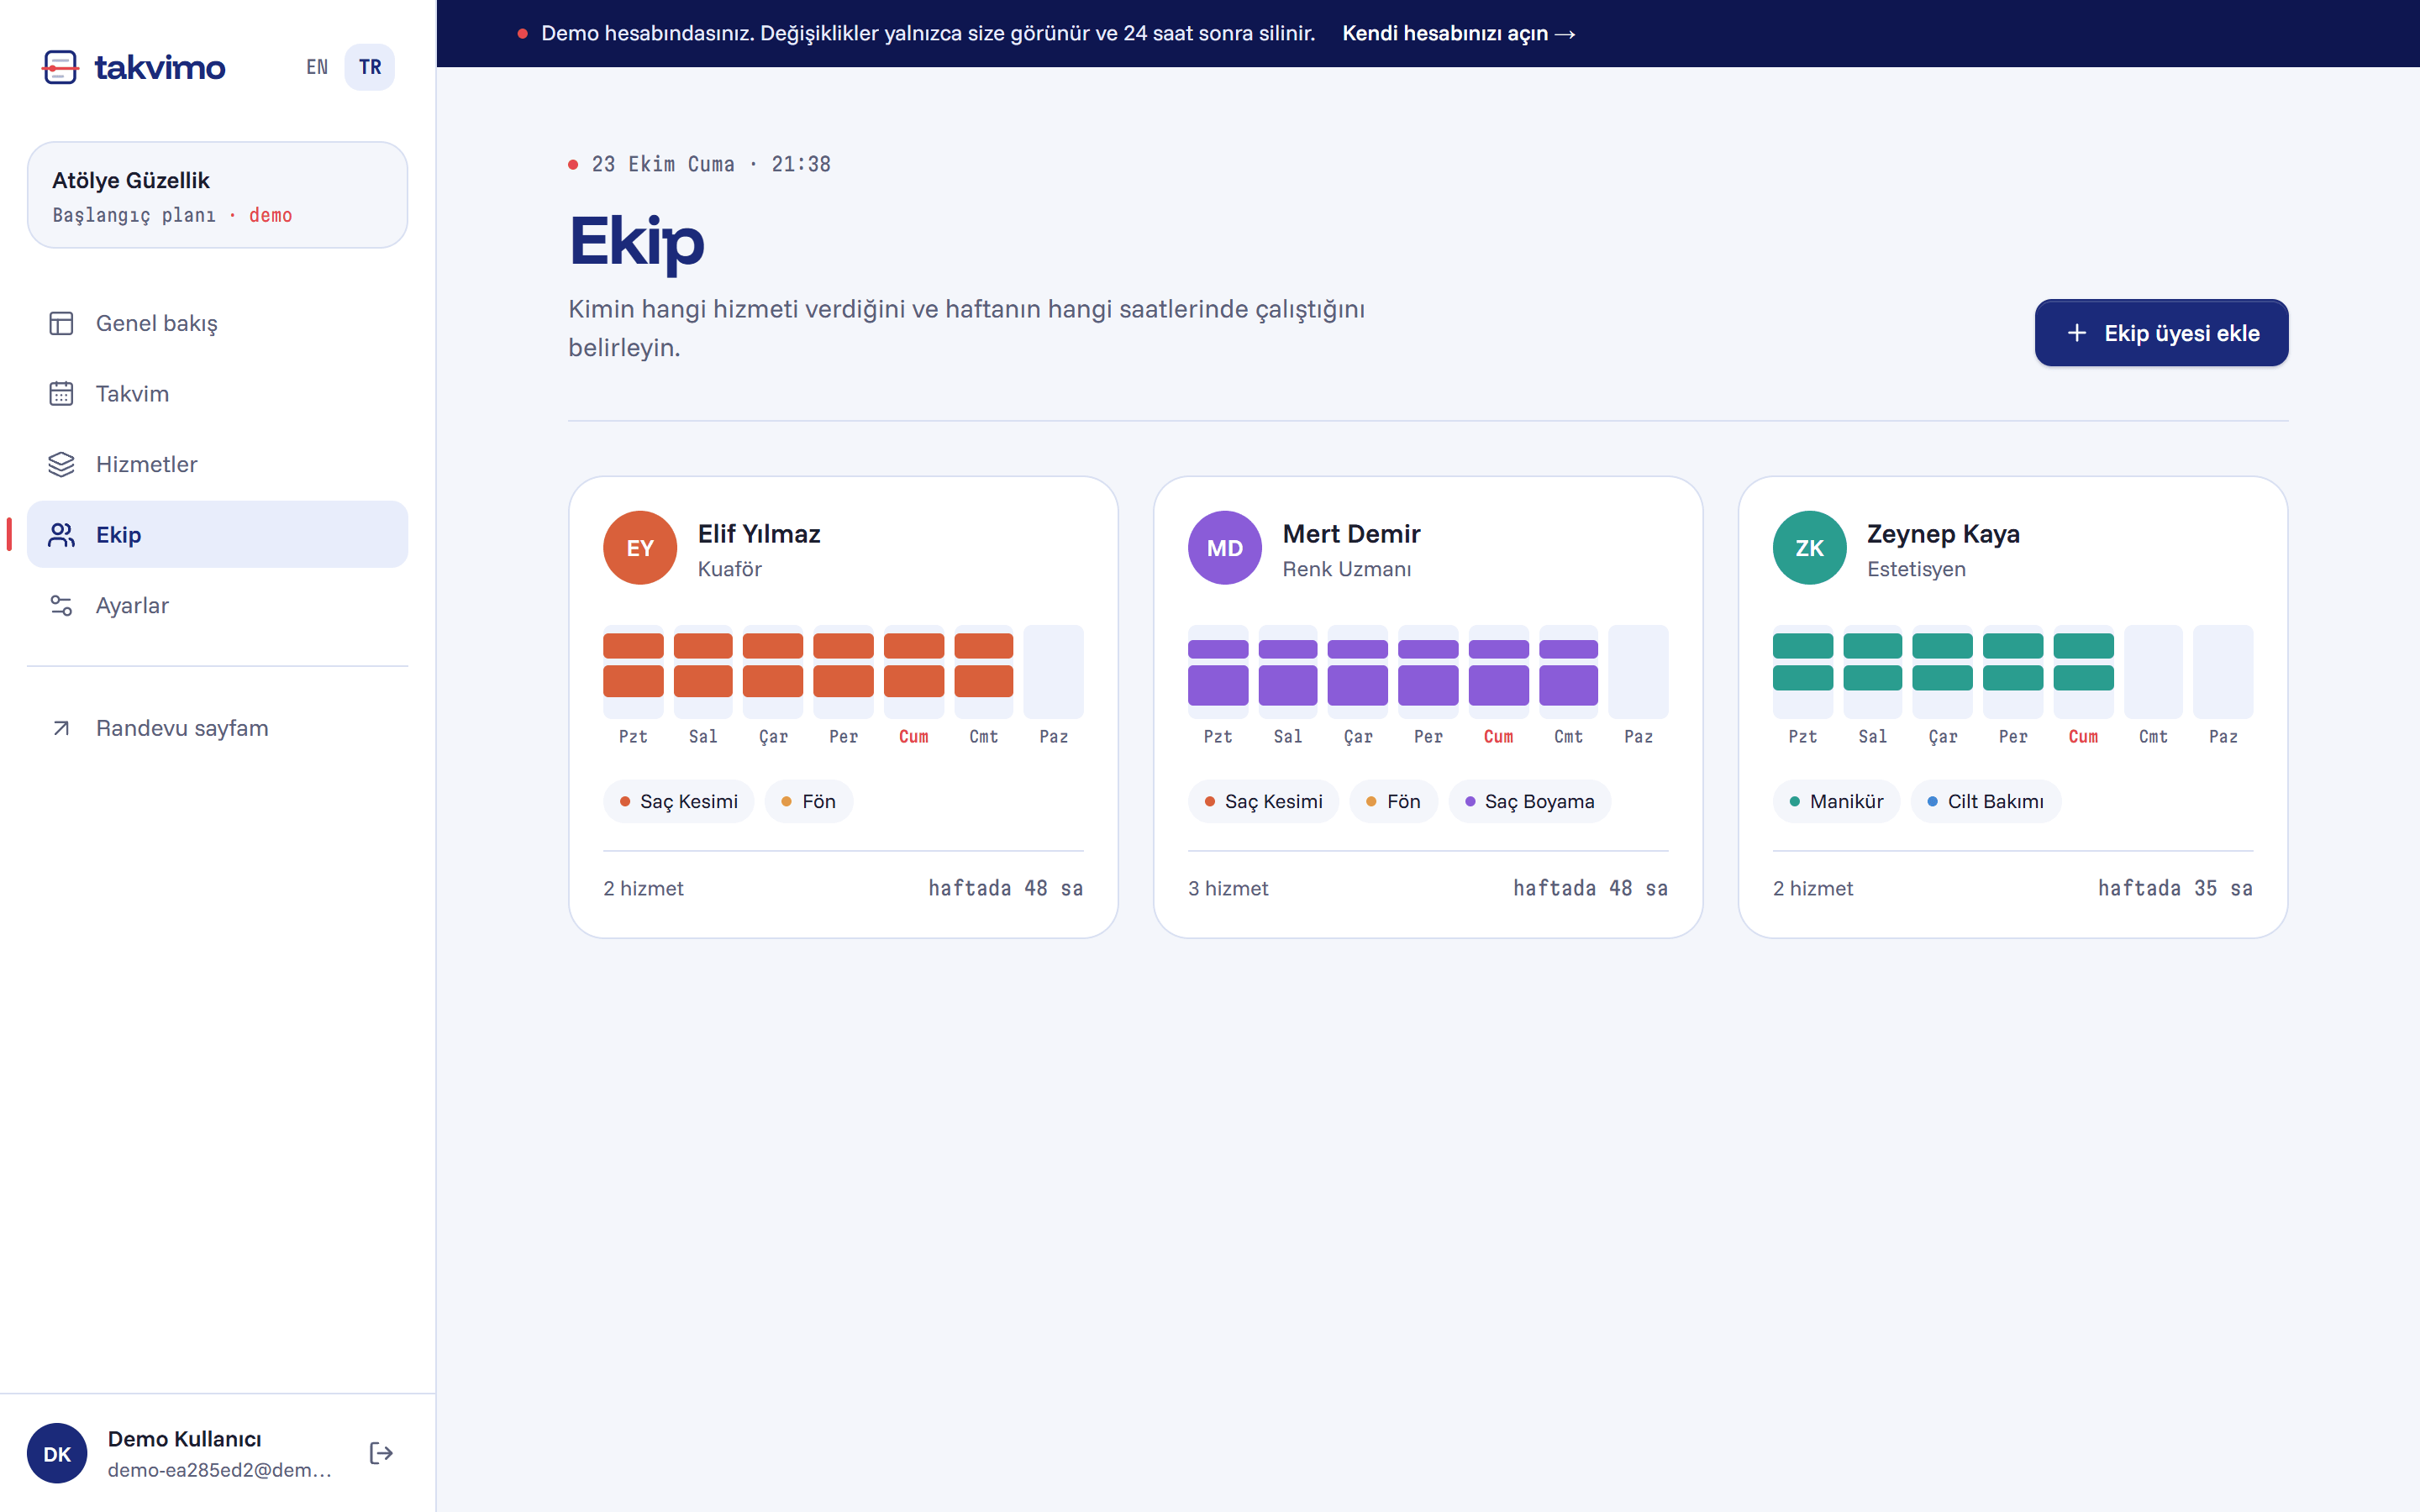Click the DK user avatar
The image size is (2420, 1512).
click(x=57, y=1453)
